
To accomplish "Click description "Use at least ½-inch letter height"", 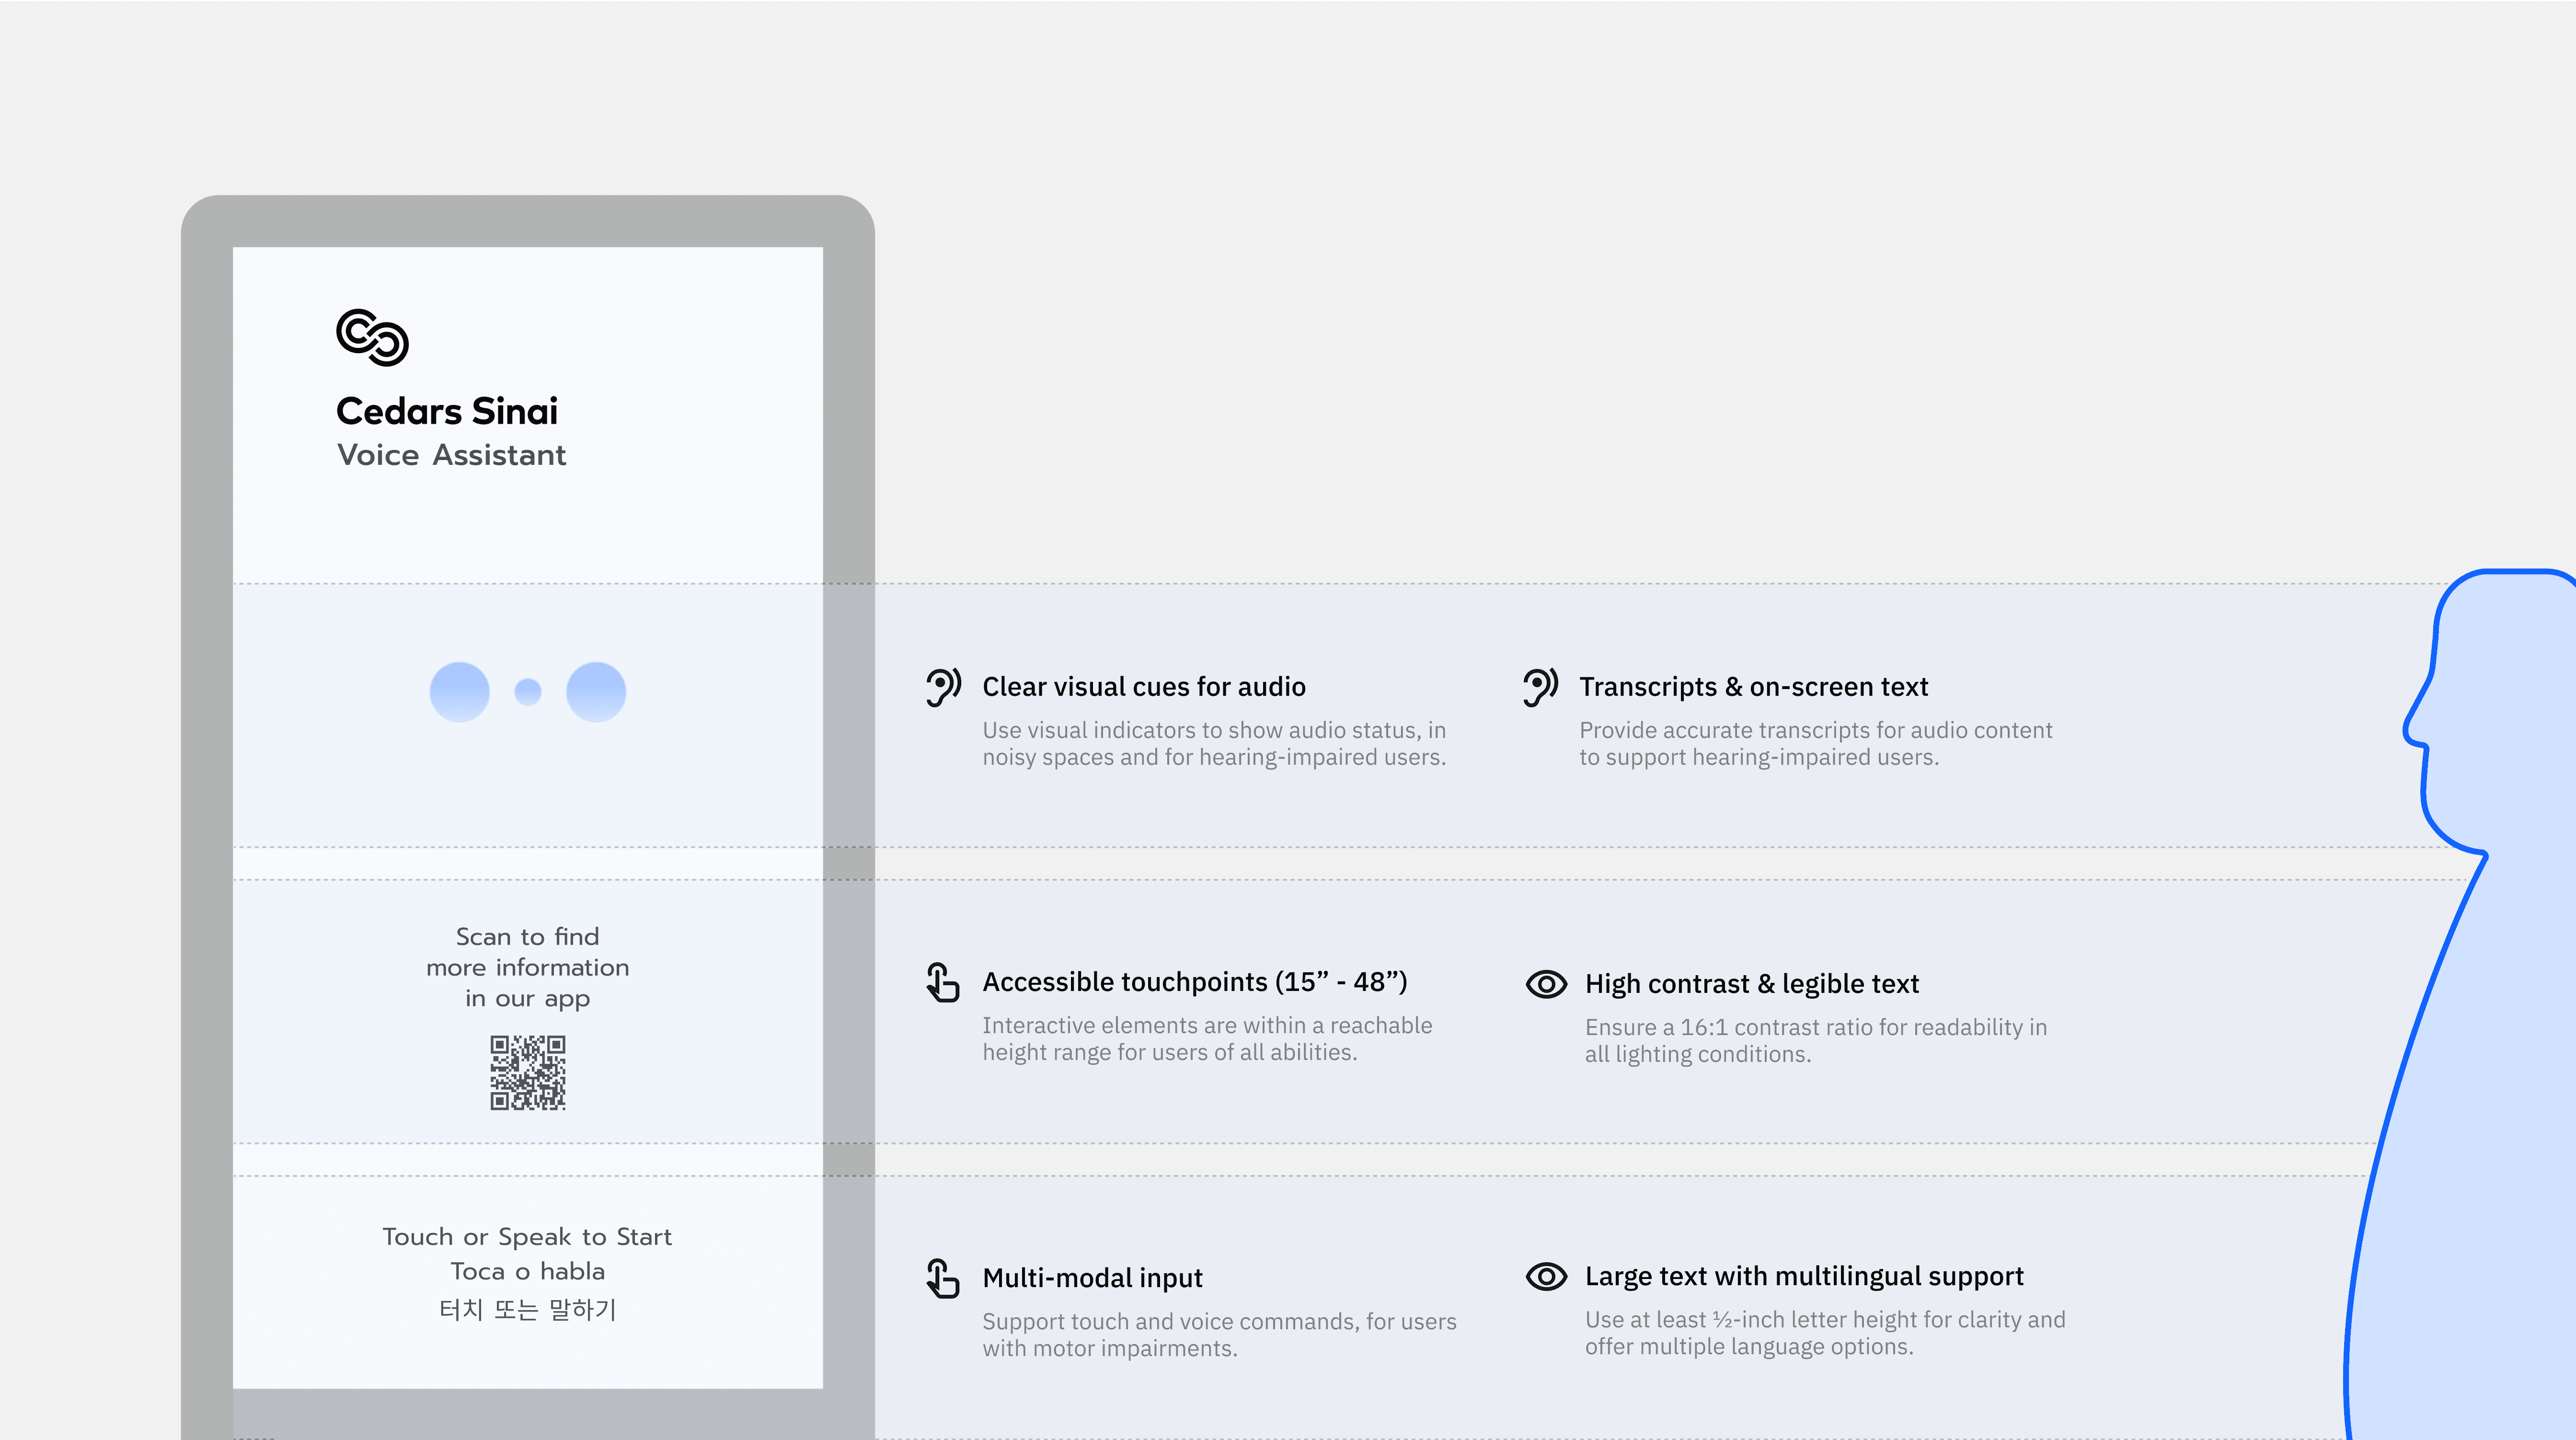I will [x=1825, y=1332].
